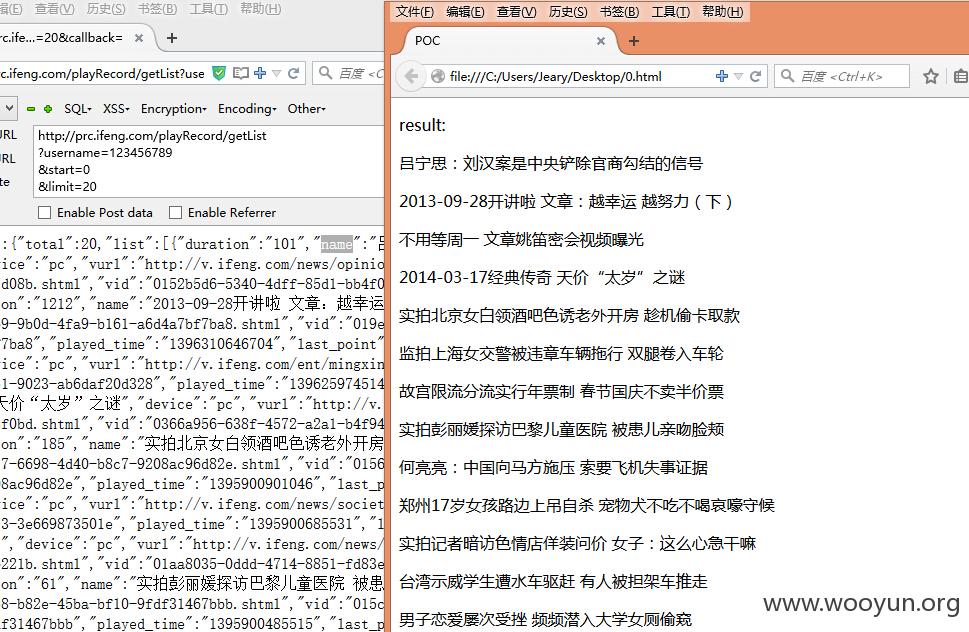Viewport: 969px width, 632px height.
Task: Click HackBar green plus icon
Action: tap(48, 109)
